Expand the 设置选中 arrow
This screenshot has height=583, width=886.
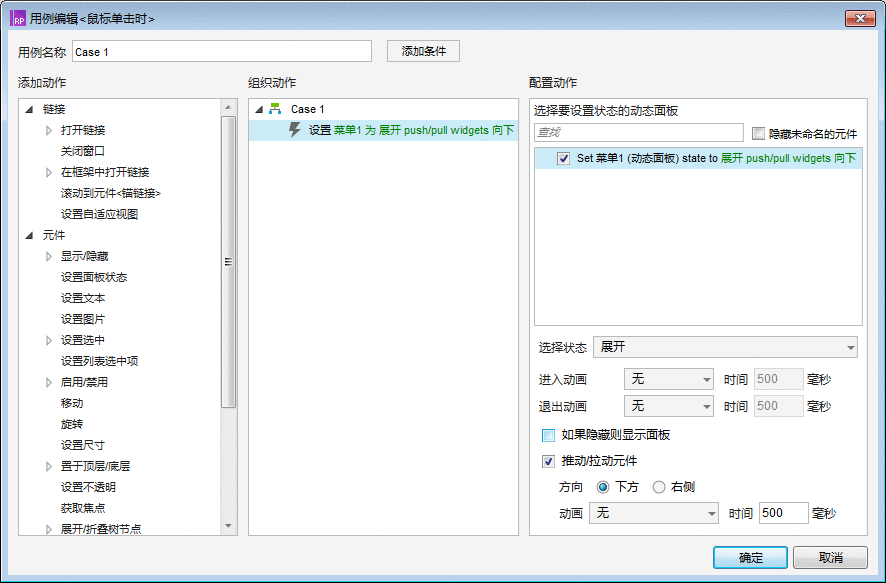49,340
